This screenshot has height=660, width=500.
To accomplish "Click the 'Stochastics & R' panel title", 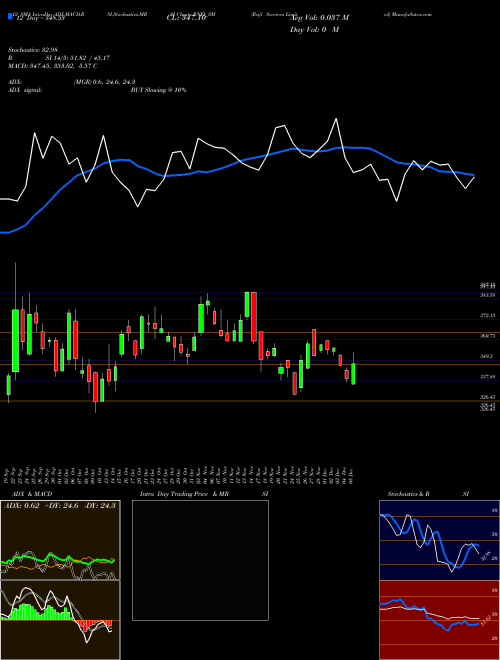I will 409,494.
